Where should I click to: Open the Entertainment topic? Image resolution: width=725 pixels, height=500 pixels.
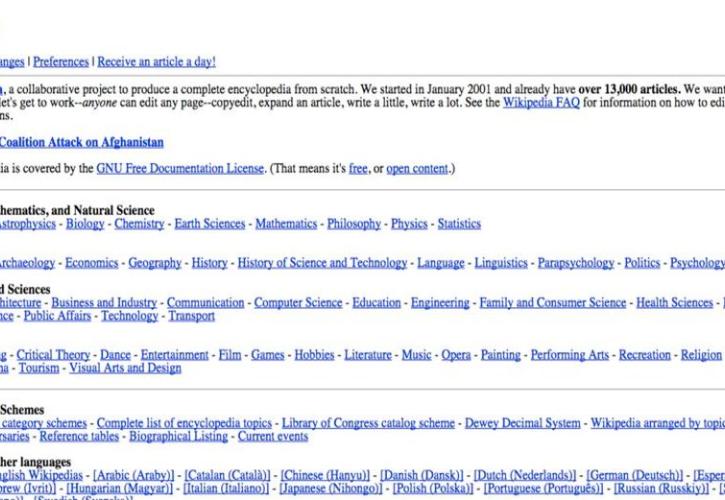[x=174, y=355]
